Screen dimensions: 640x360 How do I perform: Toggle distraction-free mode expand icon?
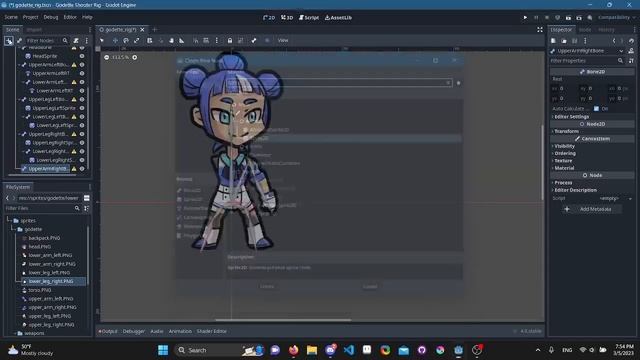coord(540,29)
